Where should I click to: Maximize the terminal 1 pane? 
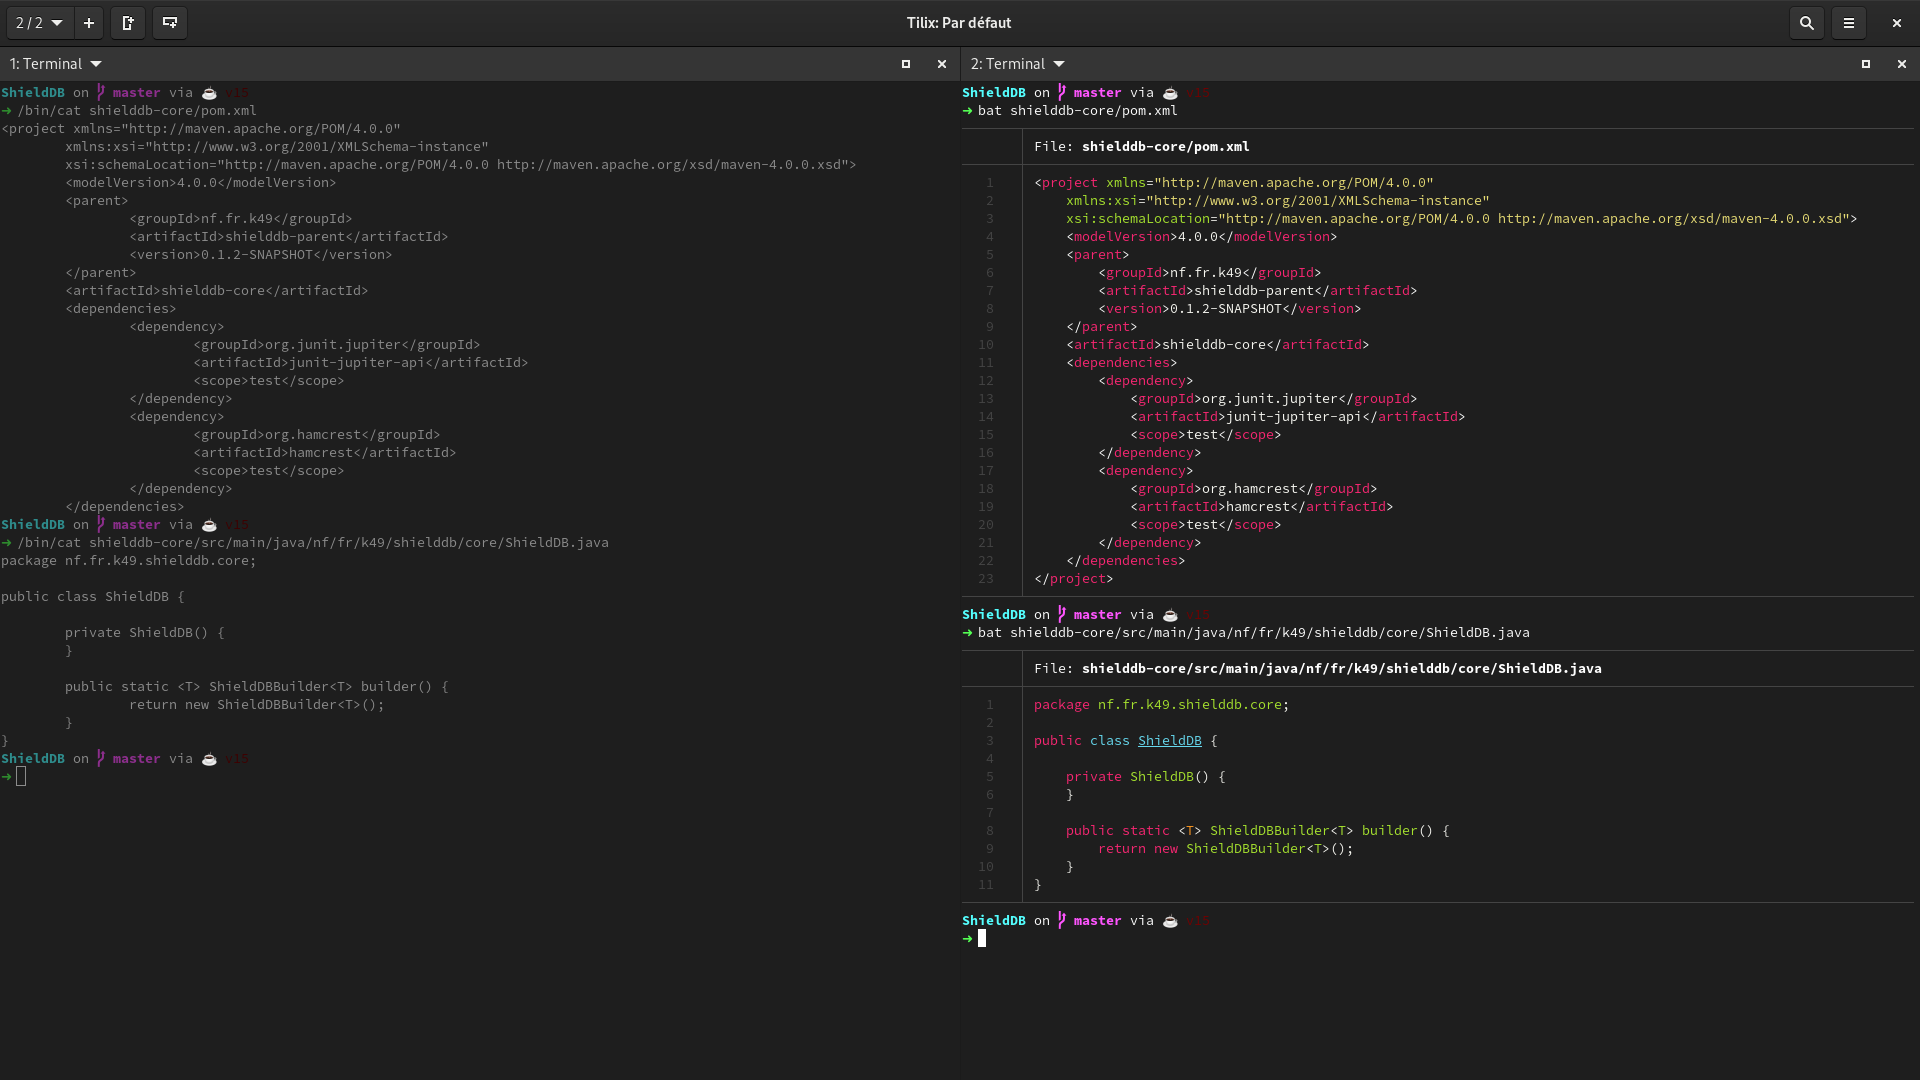click(906, 64)
